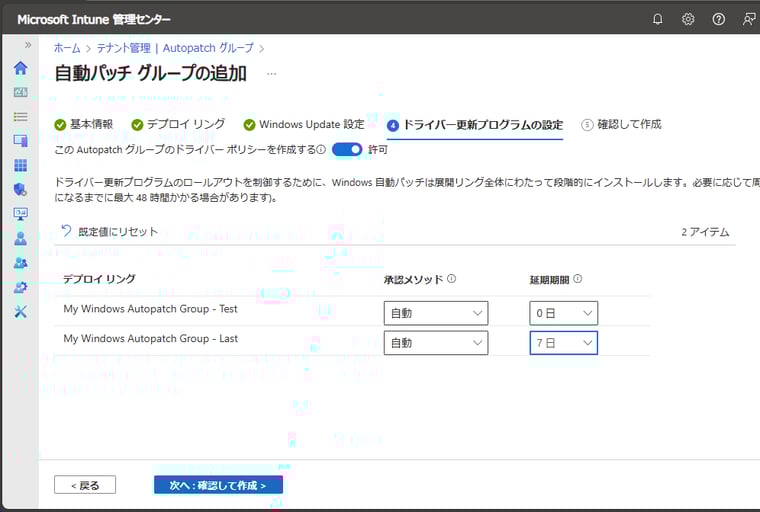This screenshot has height=512, width=760.
Task: Open deferral period dropdown showing 7 日
Action: pos(563,343)
